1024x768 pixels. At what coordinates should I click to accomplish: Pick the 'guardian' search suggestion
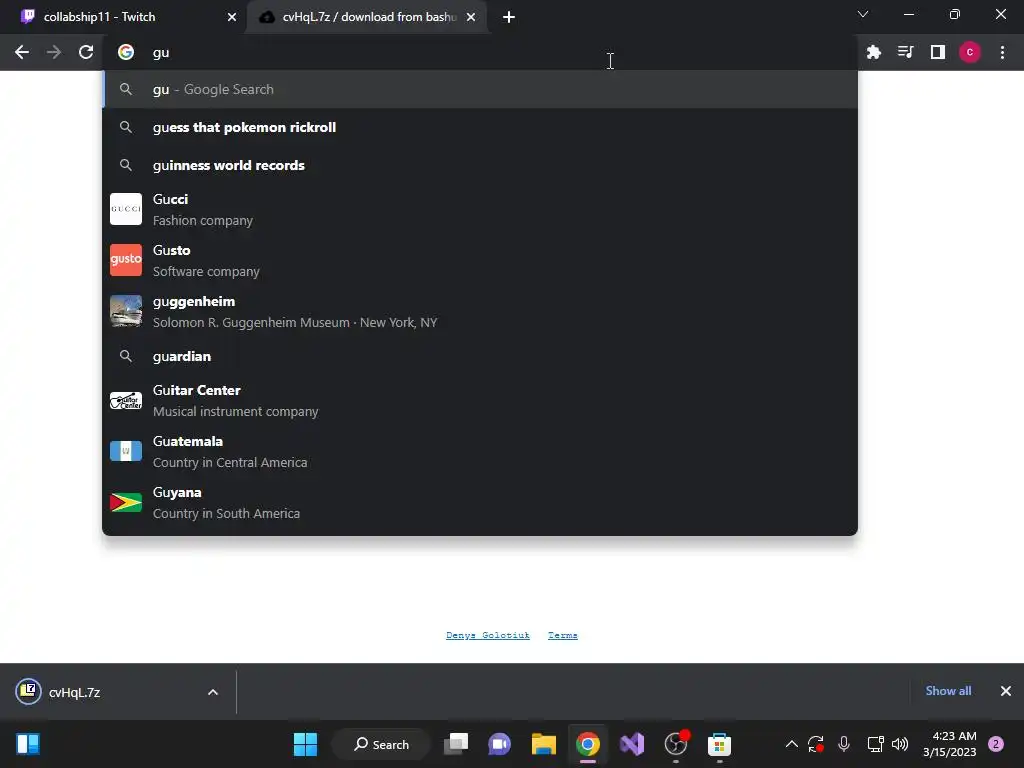click(480, 356)
